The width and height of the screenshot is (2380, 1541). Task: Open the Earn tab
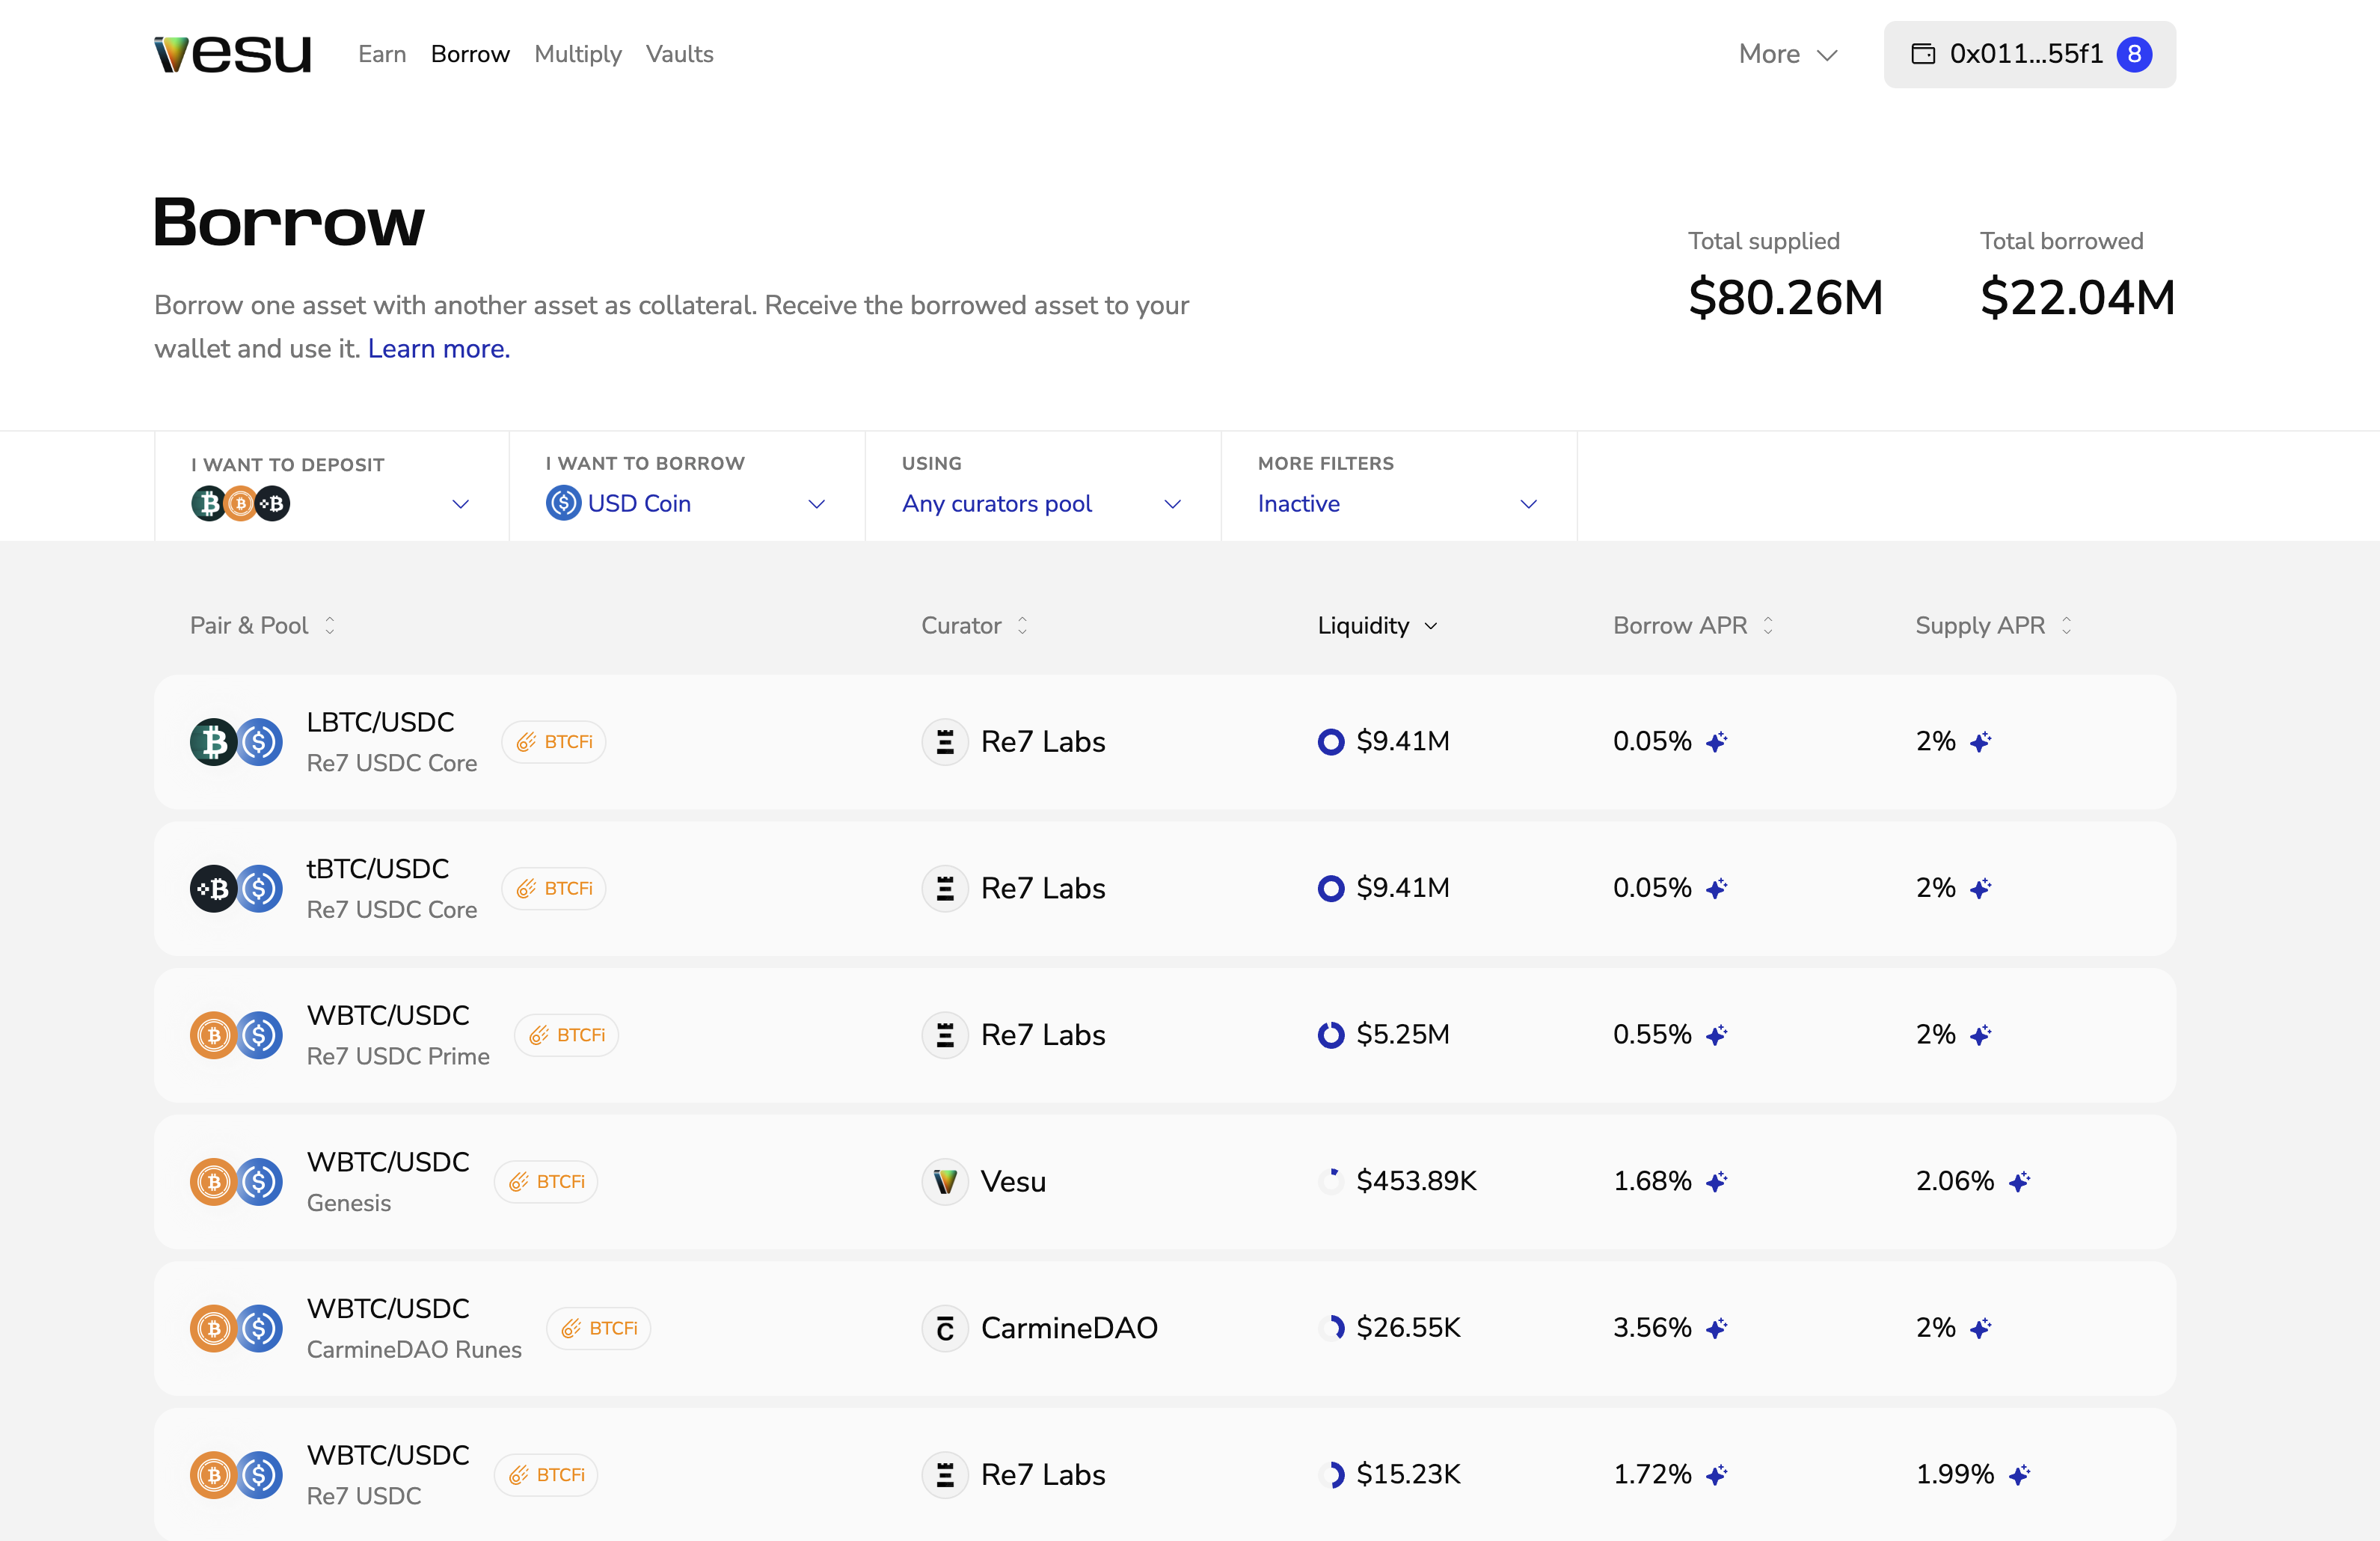click(382, 54)
